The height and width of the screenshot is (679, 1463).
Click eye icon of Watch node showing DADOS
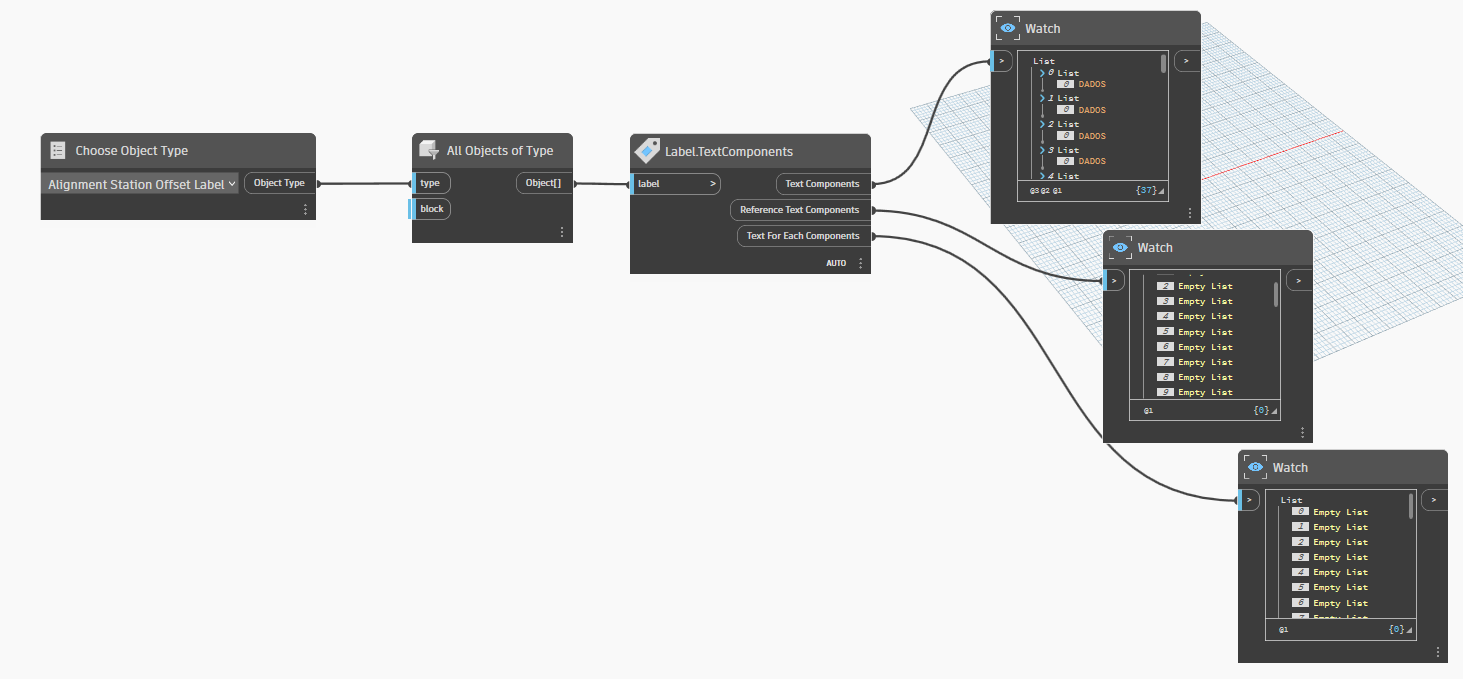[x=1007, y=28]
